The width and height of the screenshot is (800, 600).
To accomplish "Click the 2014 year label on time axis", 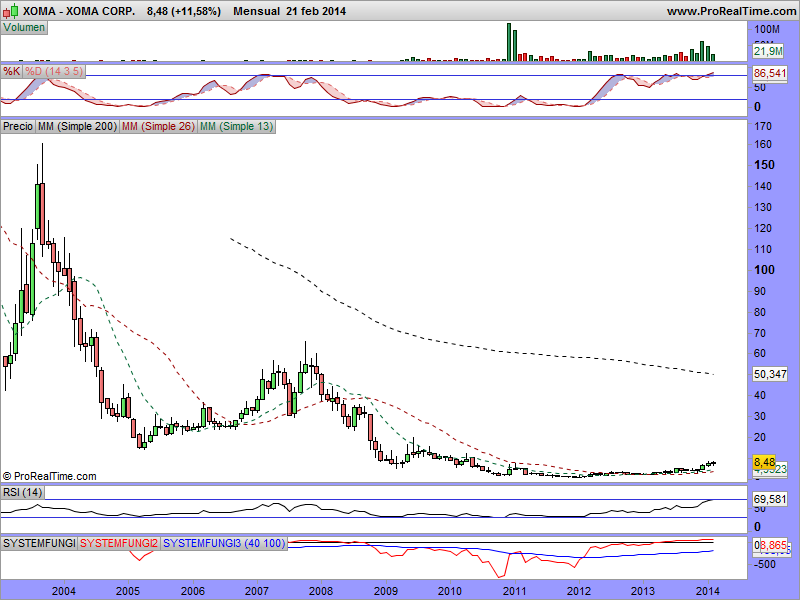I will (708, 591).
